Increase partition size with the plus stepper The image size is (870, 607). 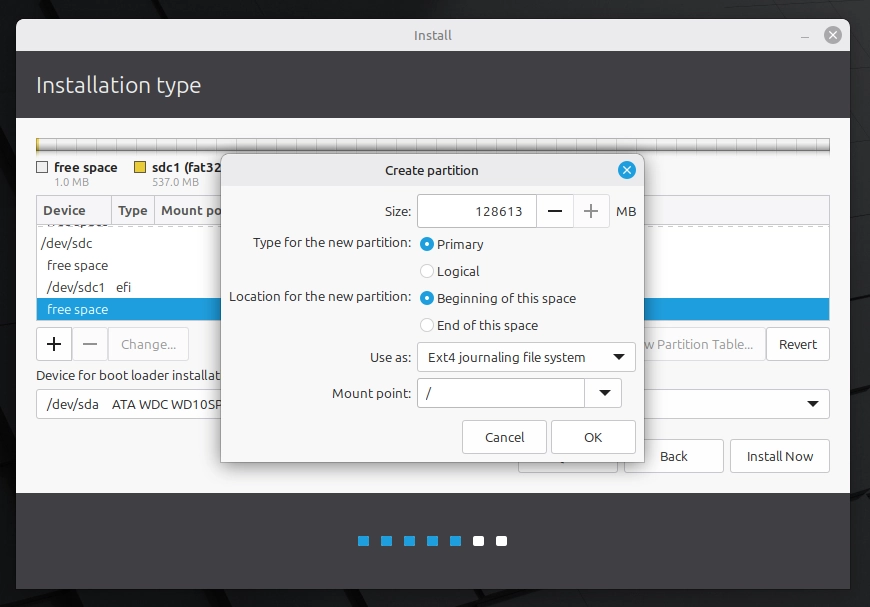click(590, 211)
